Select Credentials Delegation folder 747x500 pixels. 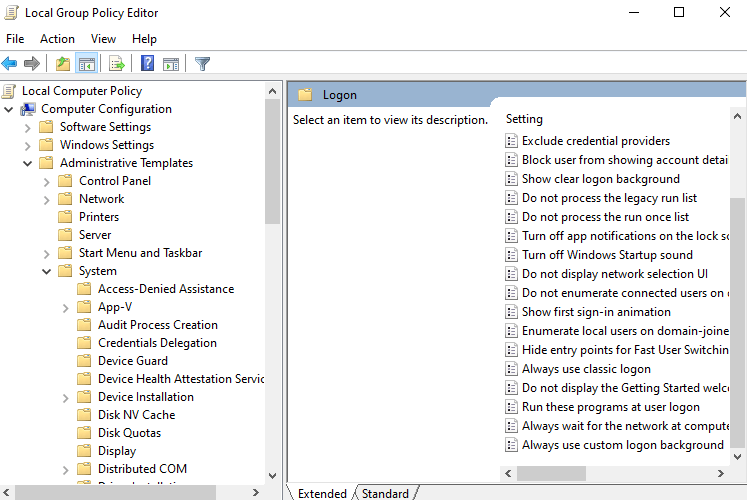pos(157,343)
